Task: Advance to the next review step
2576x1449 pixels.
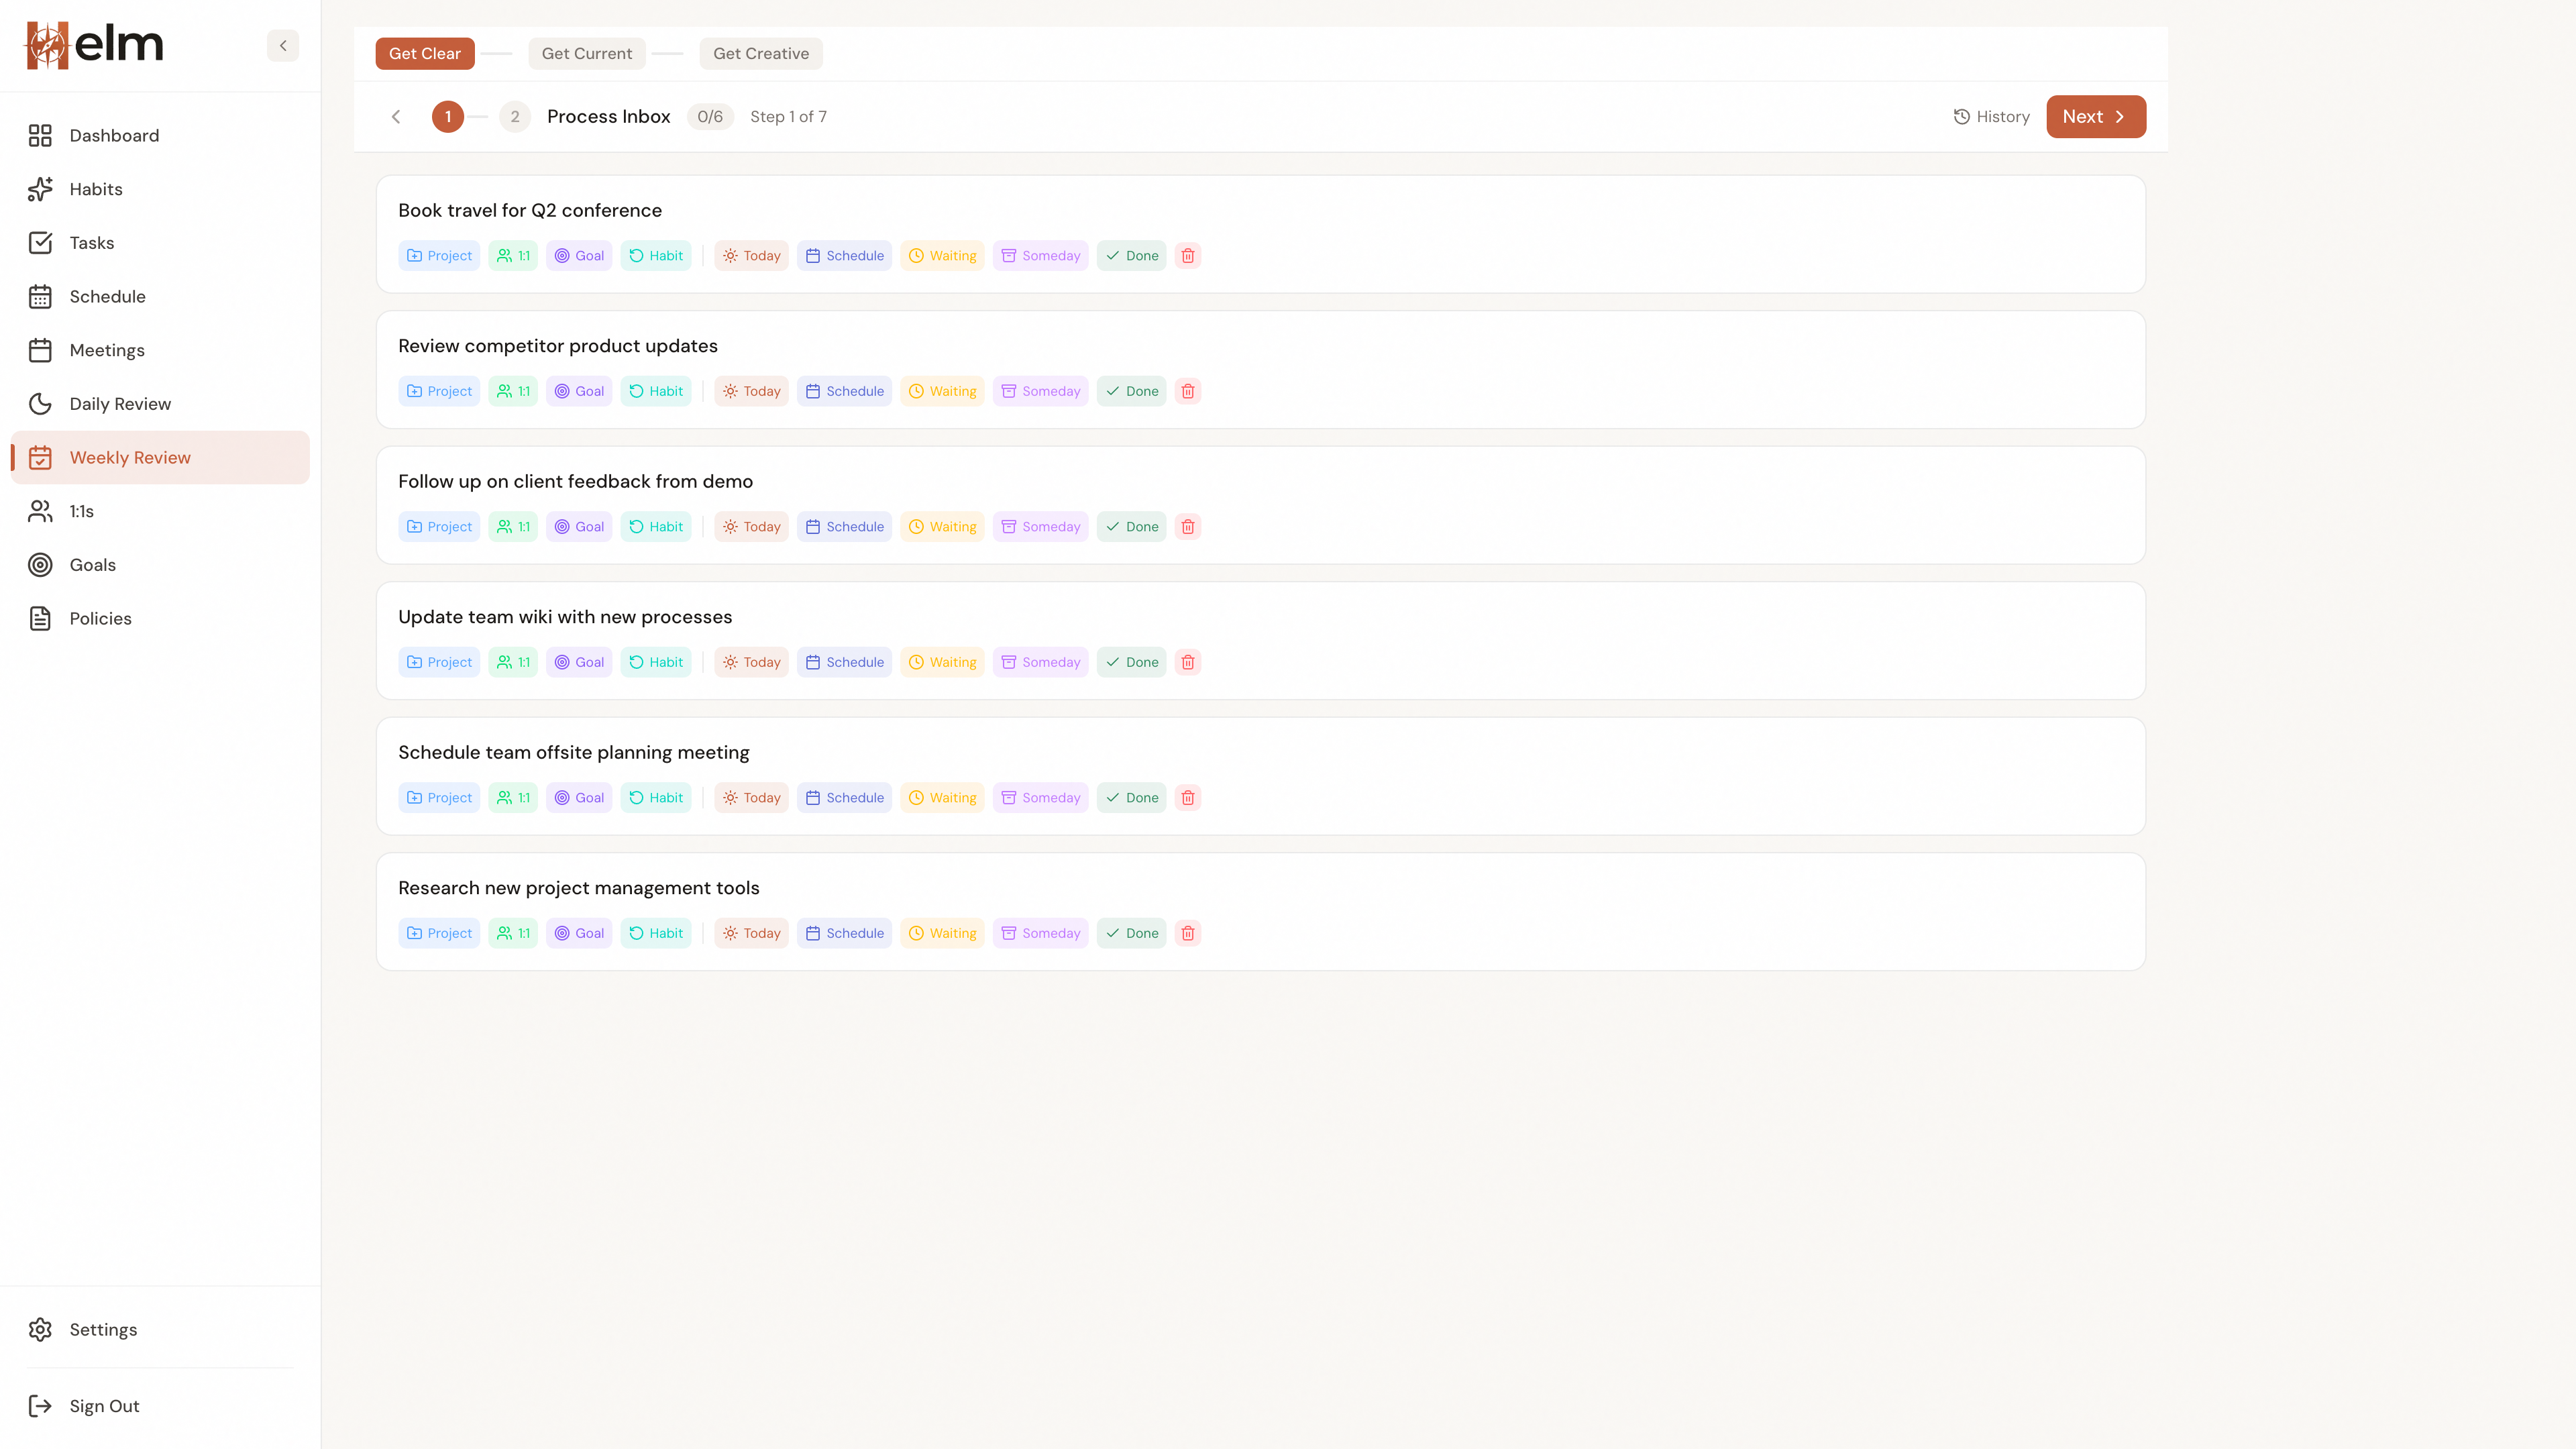Action: 2095,116
